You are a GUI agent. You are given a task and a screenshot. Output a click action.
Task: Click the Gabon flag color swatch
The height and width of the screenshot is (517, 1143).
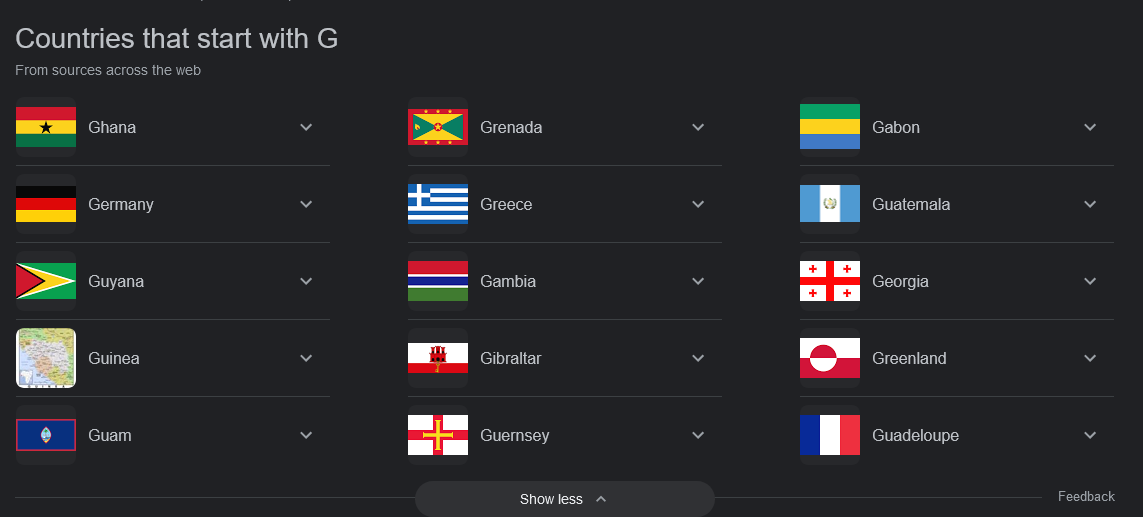830,127
